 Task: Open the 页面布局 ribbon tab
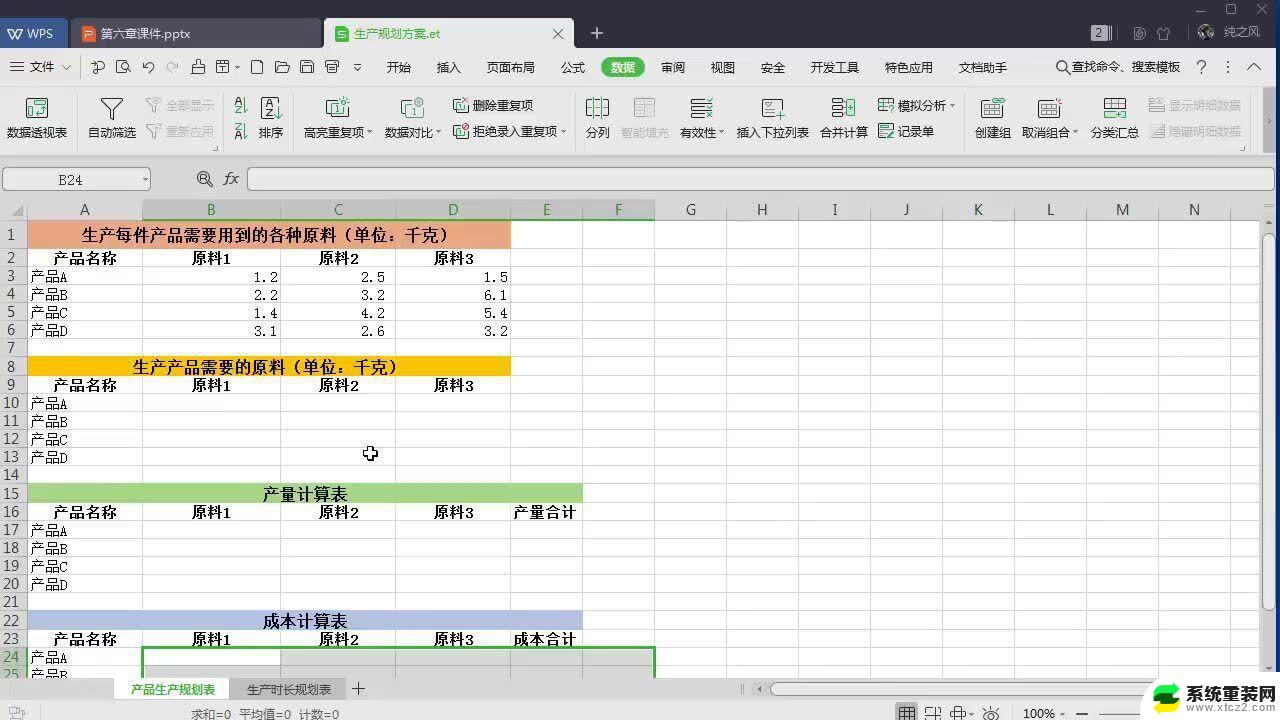point(511,67)
